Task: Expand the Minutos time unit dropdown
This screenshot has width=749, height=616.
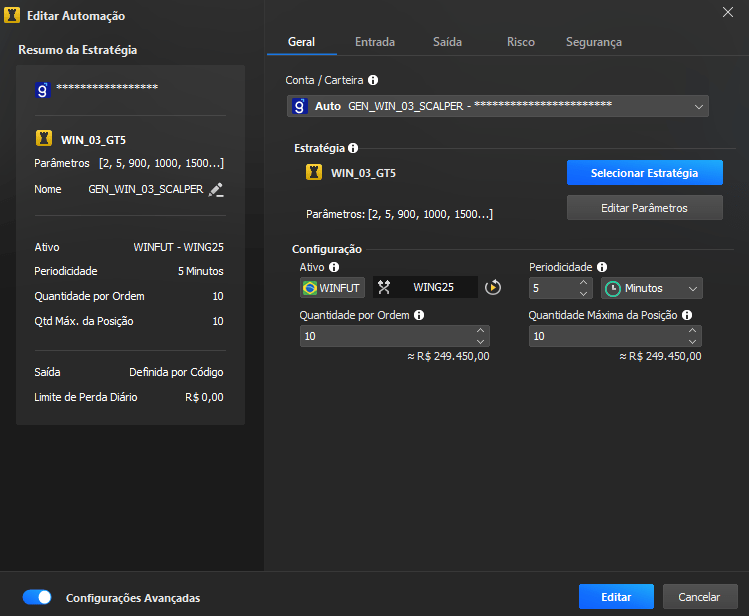Action: tap(651, 288)
